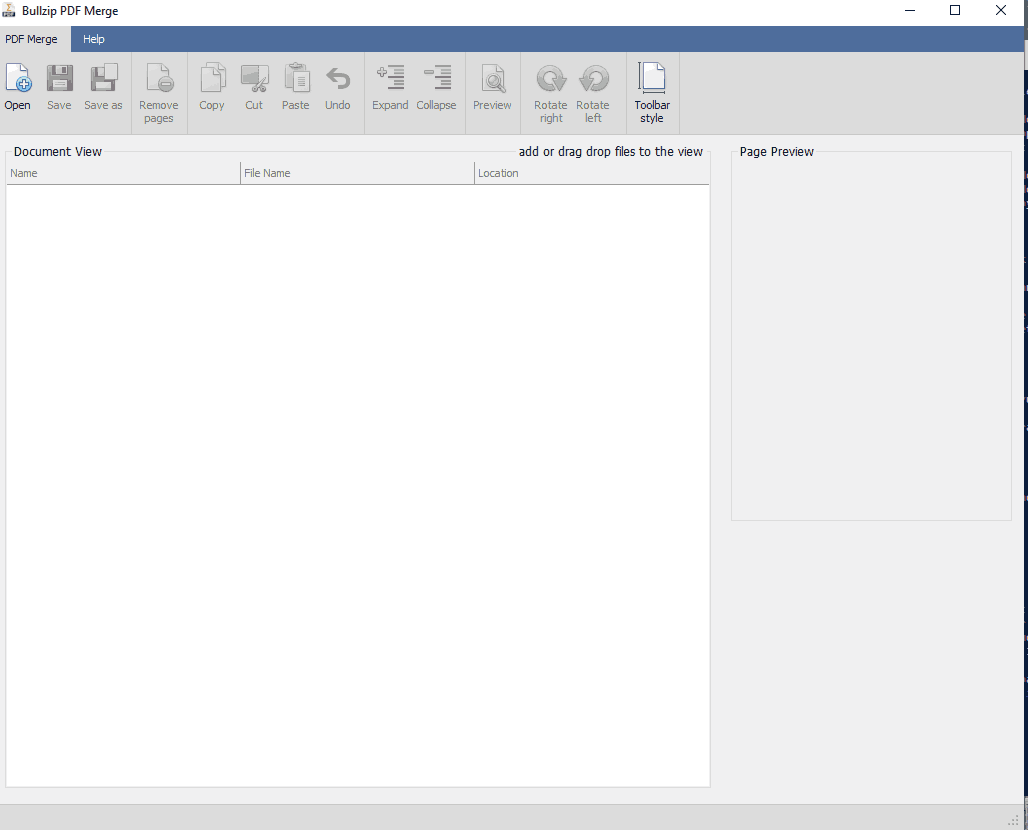The height and width of the screenshot is (830, 1028).
Task: Open the Preview magnifier tool
Action: (x=492, y=79)
